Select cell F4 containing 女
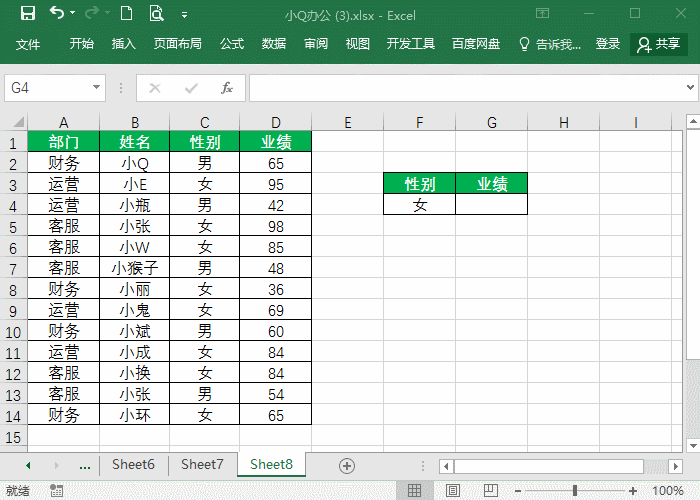 pos(420,204)
